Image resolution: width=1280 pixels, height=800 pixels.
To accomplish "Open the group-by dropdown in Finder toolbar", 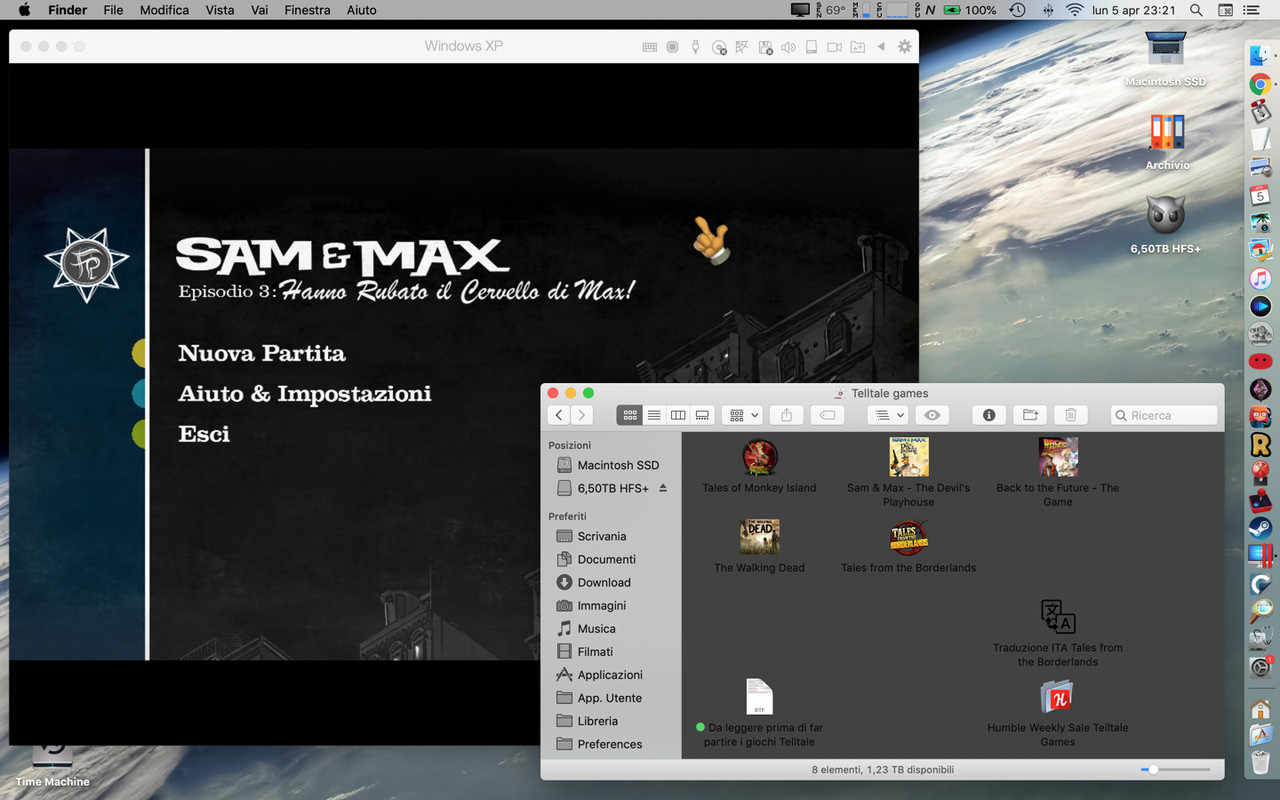I will (x=743, y=415).
